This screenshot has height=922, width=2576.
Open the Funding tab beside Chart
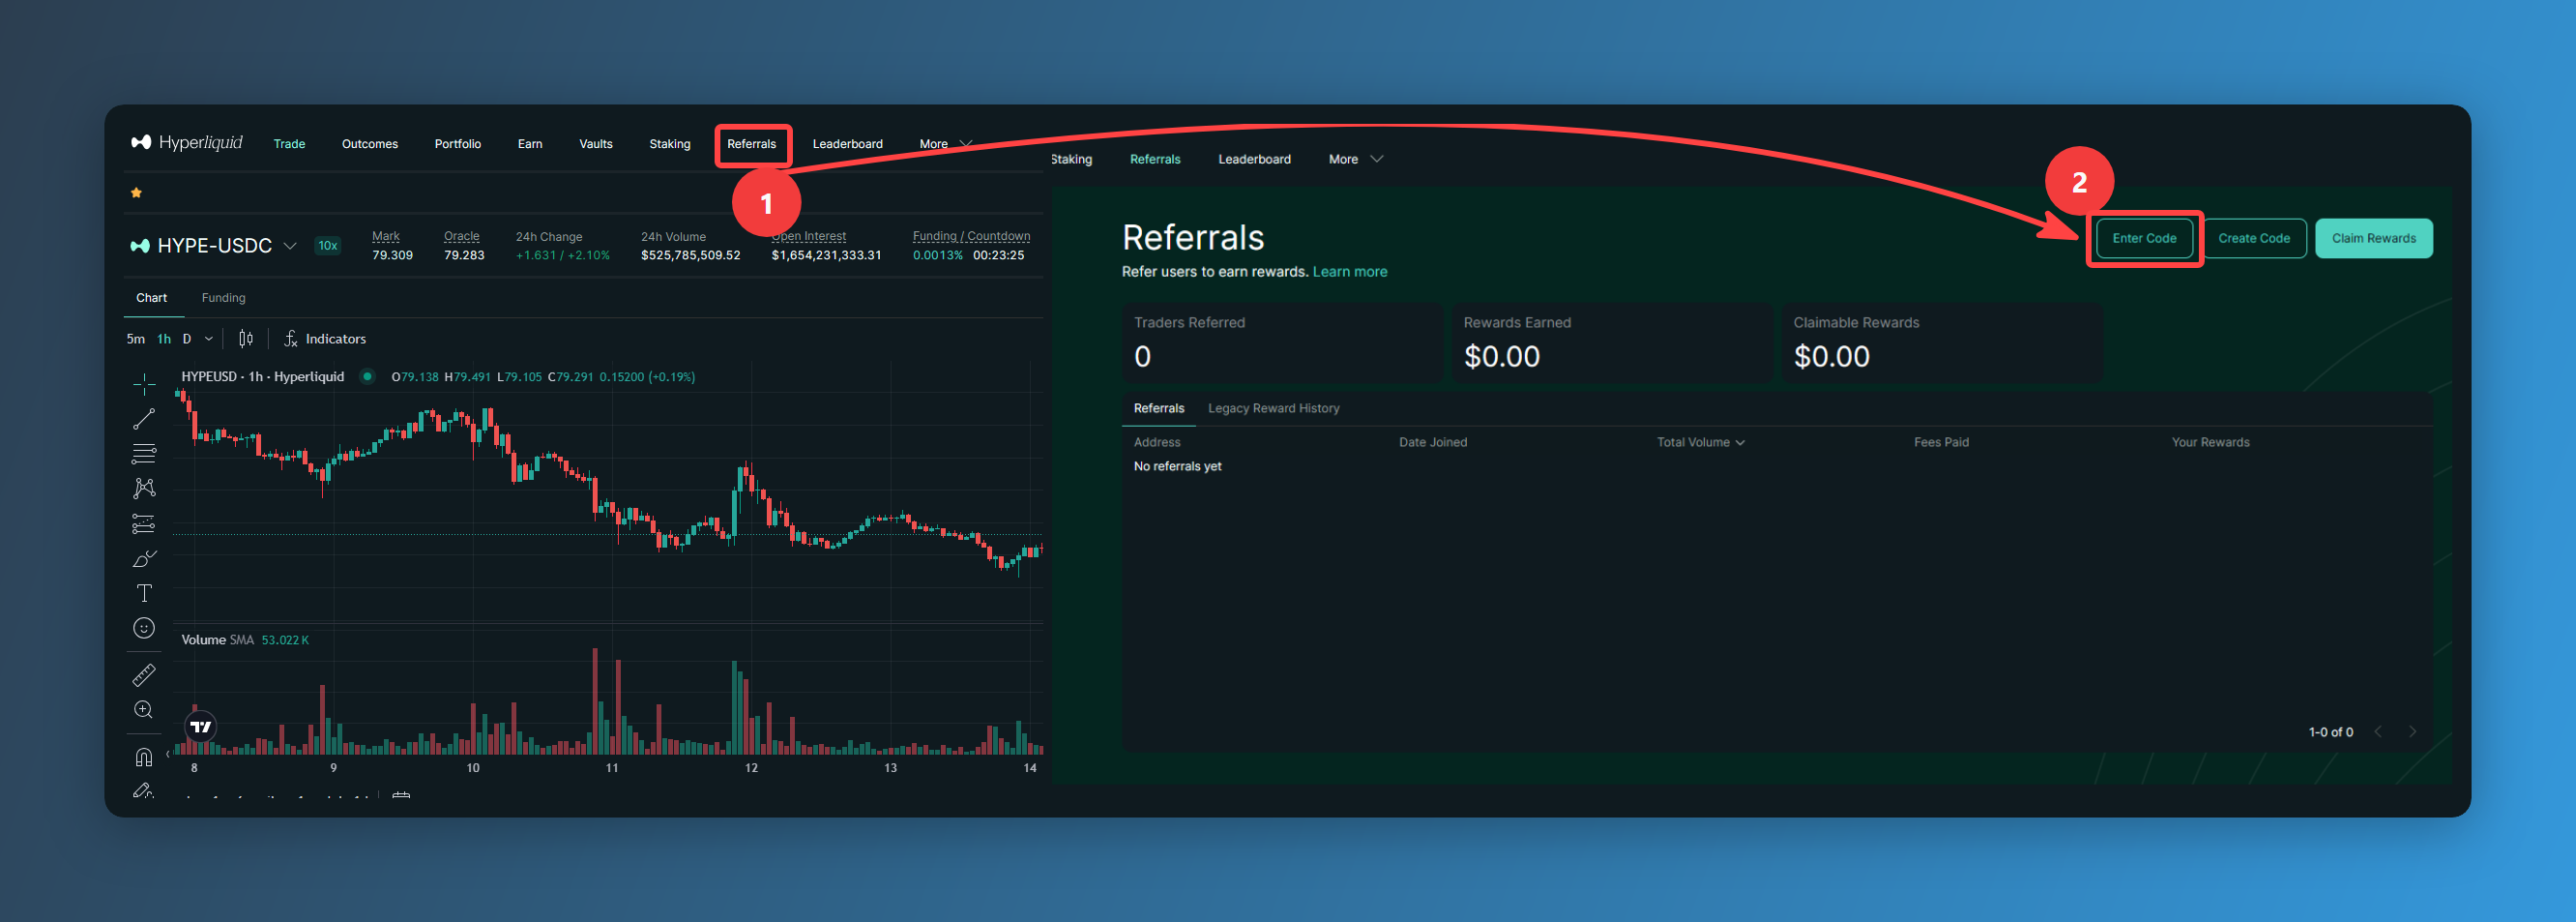click(x=223, y=298)
